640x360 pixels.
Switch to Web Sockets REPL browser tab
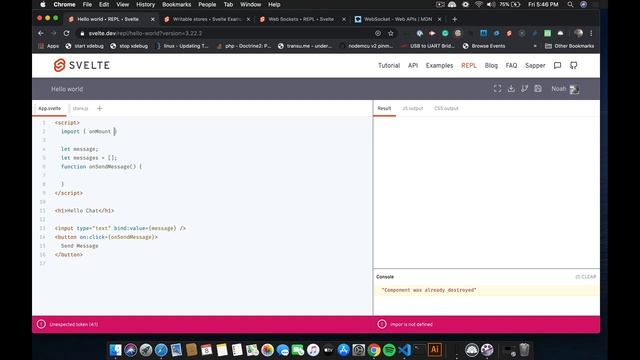tap(301, 19)
